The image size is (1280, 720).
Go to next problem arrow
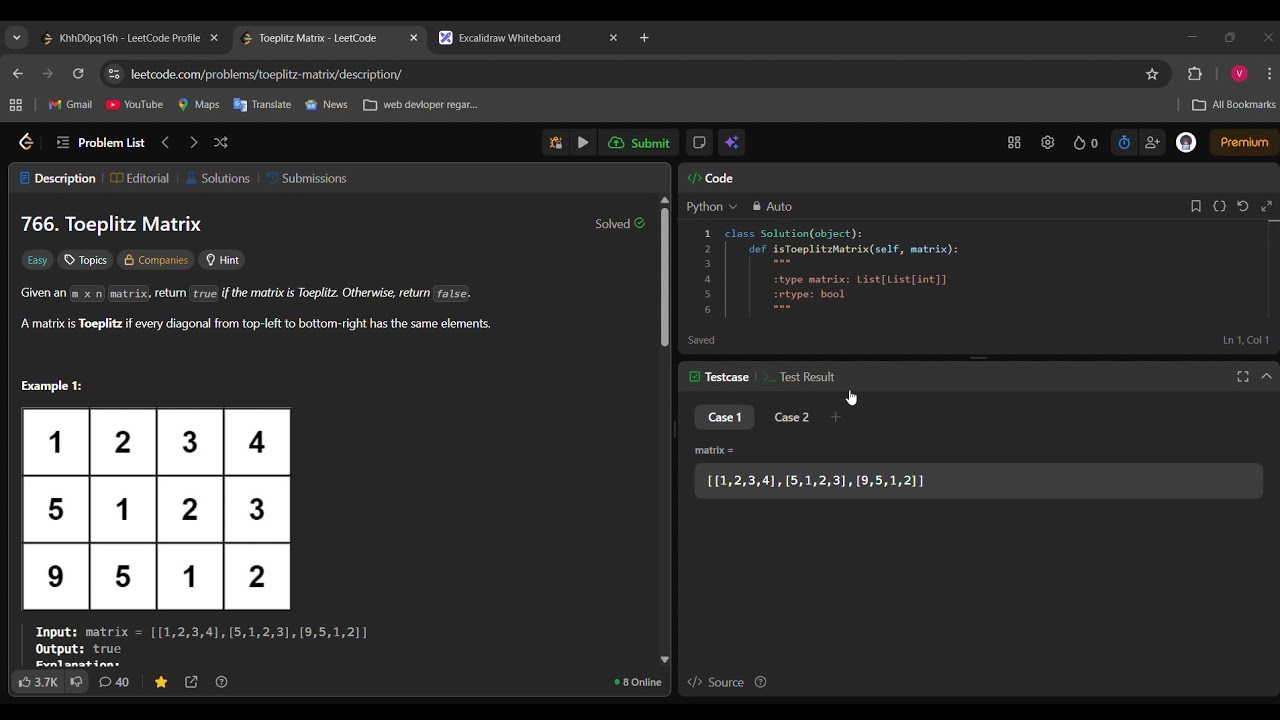[193, 142]
